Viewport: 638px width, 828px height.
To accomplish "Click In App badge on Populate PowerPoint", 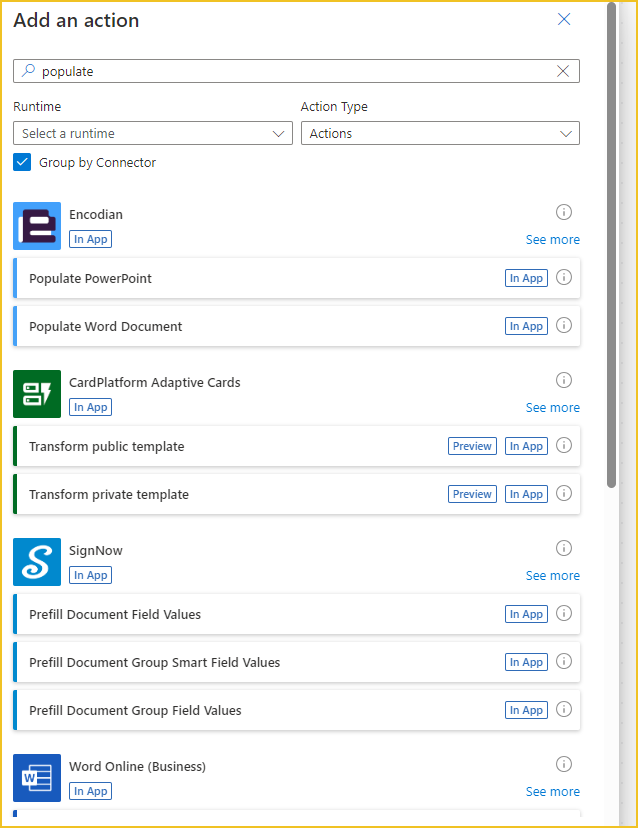I will [x=526, y=278].
